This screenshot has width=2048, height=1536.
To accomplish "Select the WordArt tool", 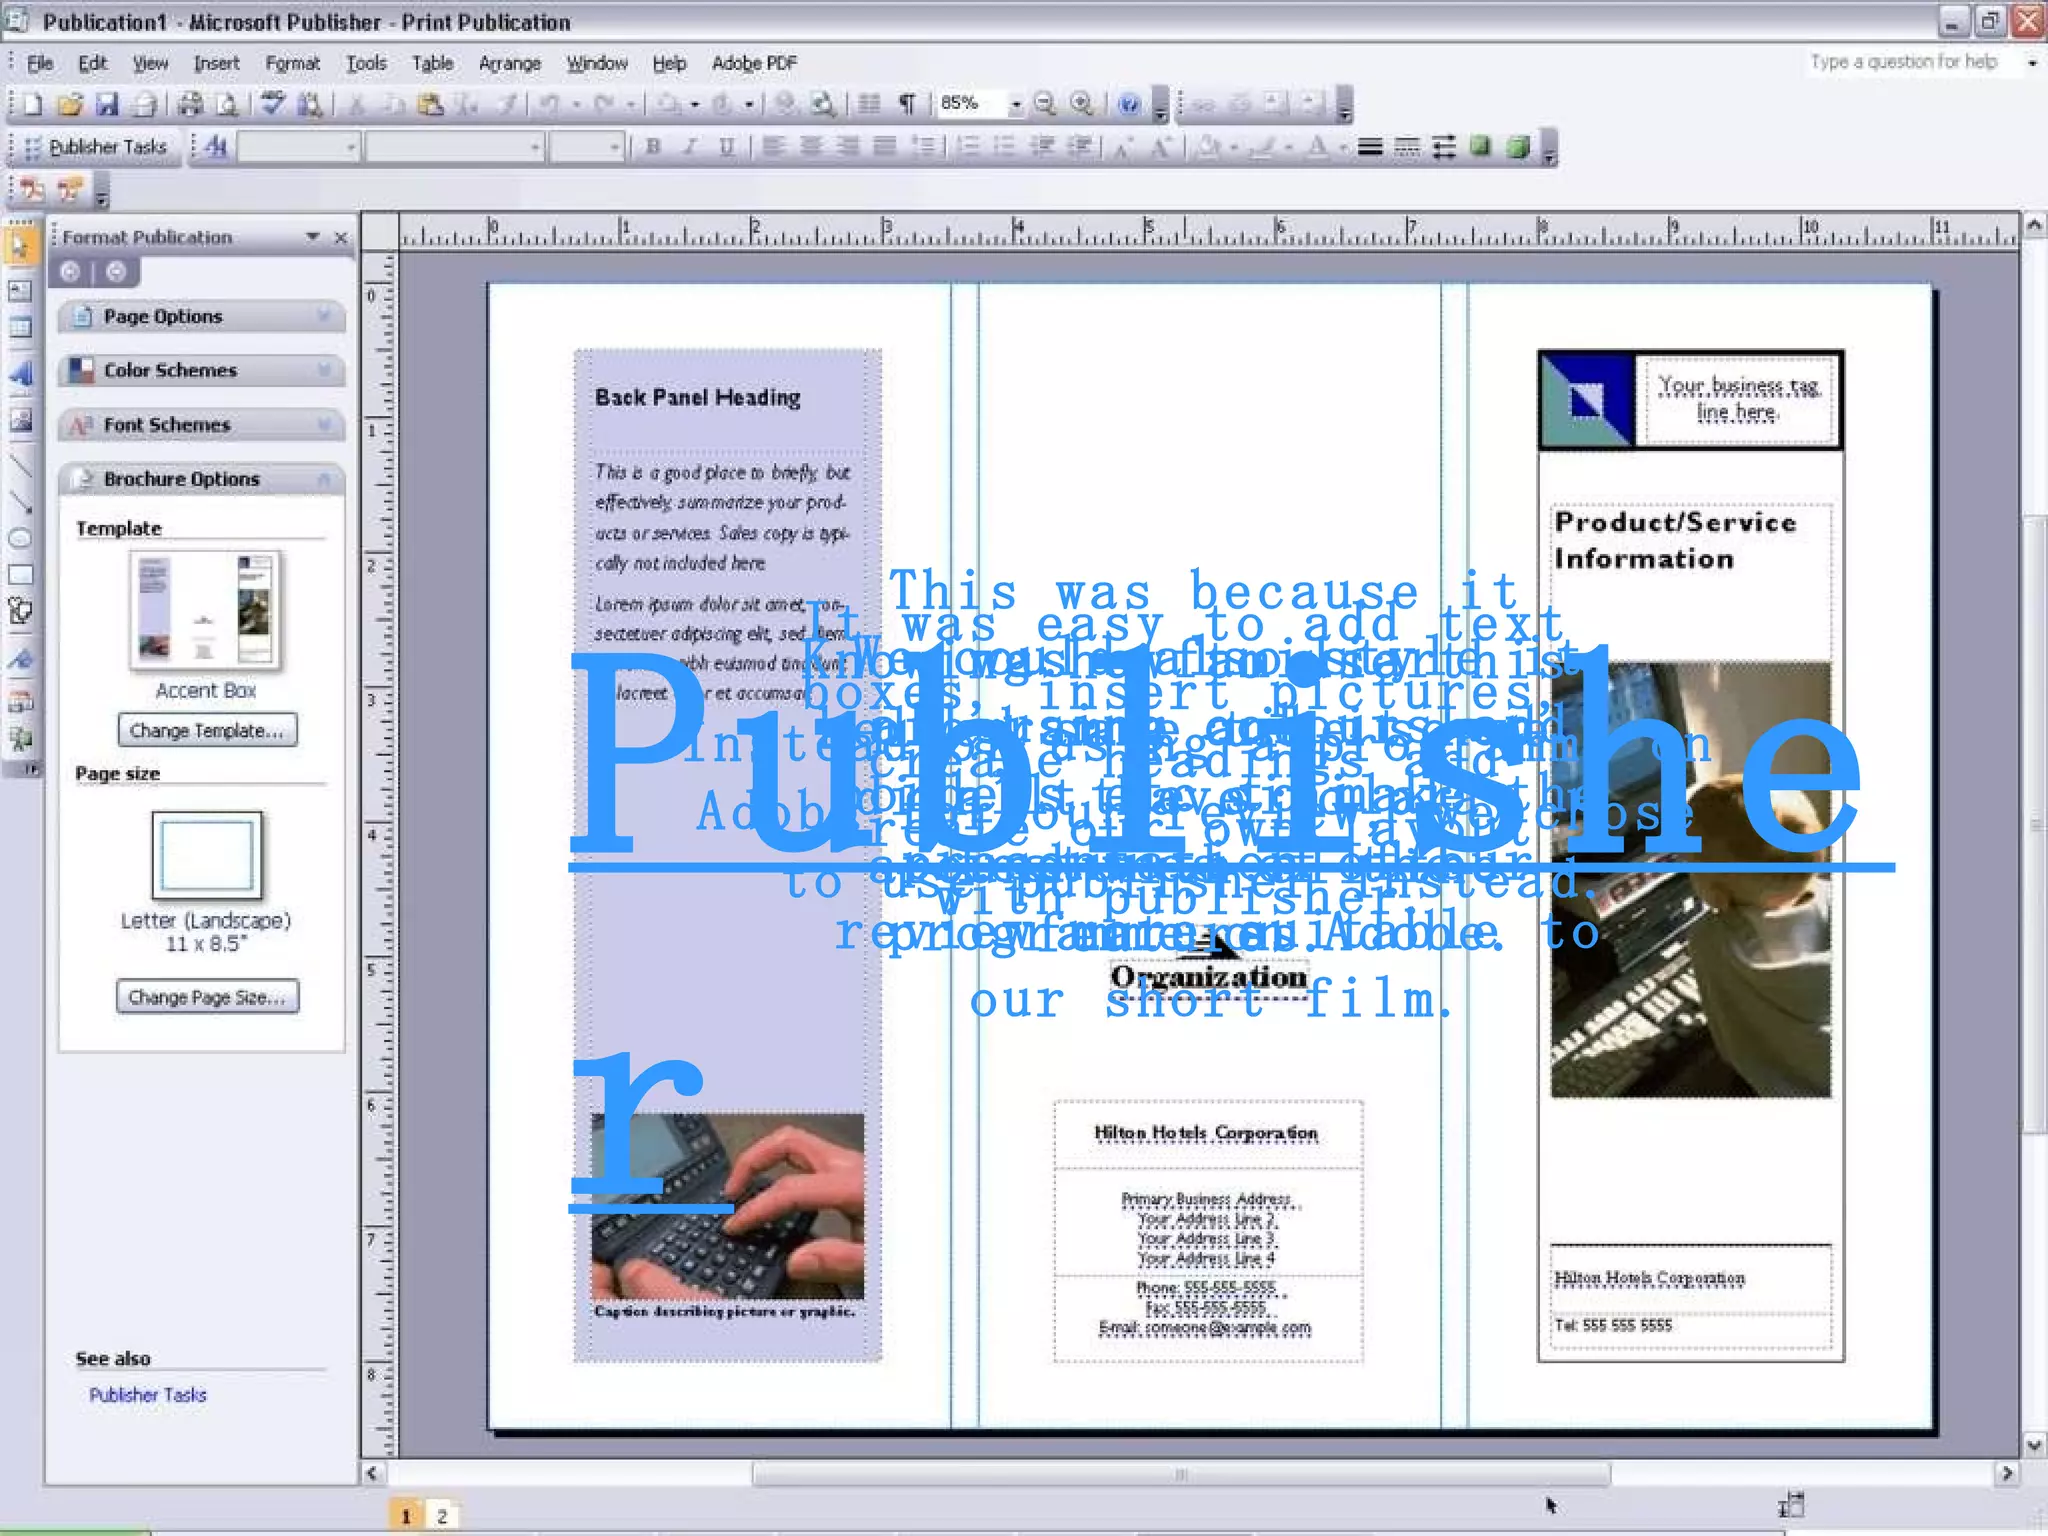I will pos(20,374).
